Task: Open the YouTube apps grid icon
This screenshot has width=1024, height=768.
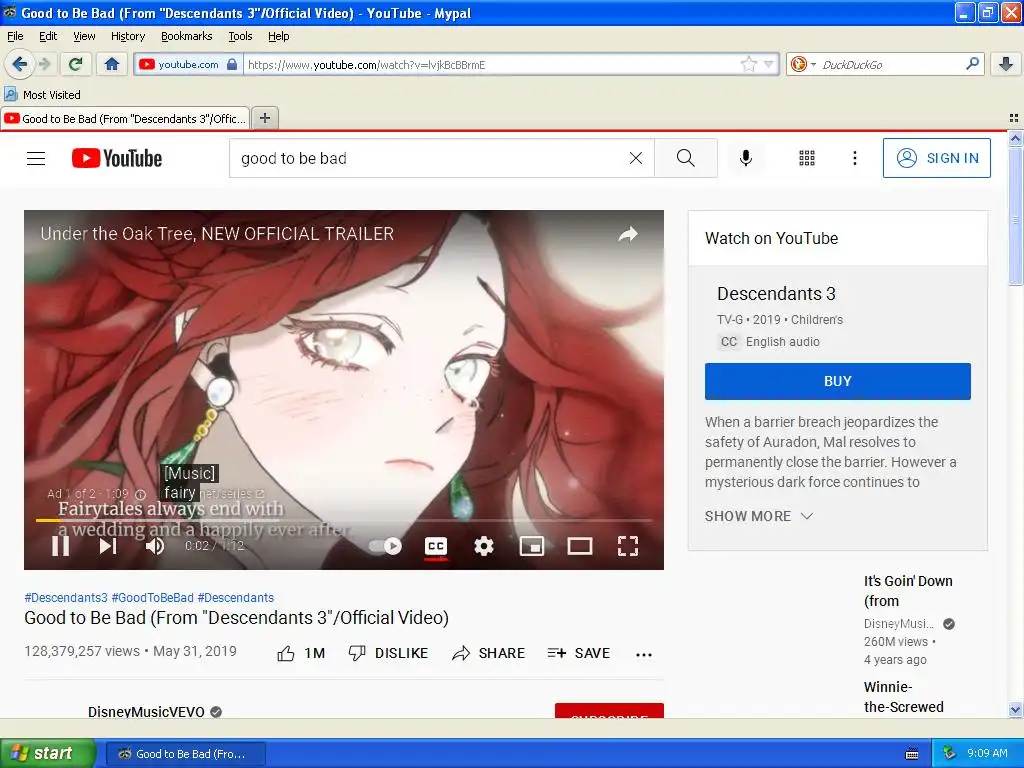Action: (x=807, y=158)
